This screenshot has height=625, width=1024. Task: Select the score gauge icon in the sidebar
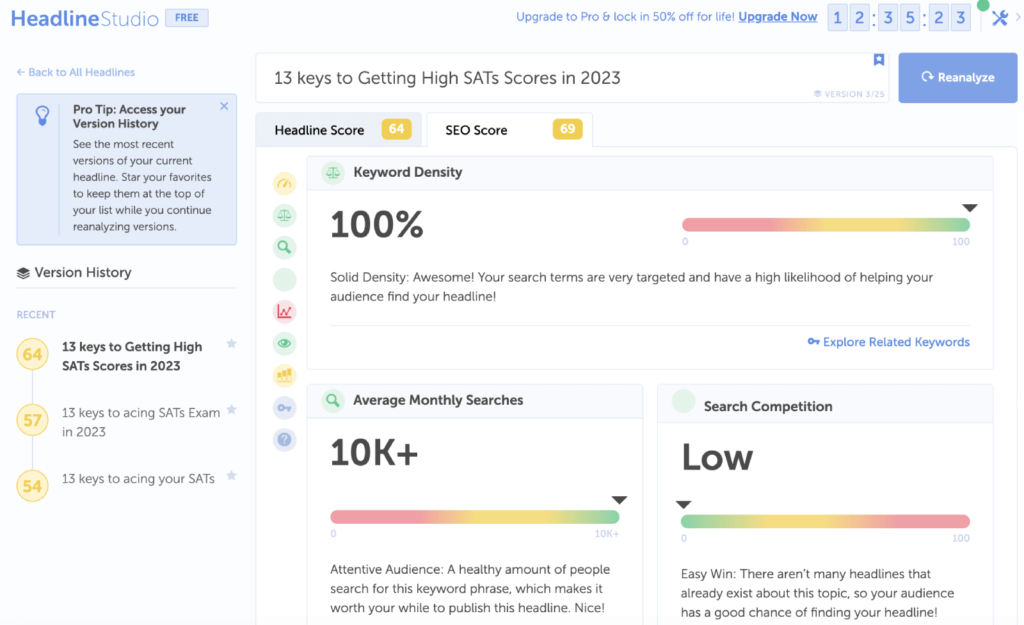point(284,183)
